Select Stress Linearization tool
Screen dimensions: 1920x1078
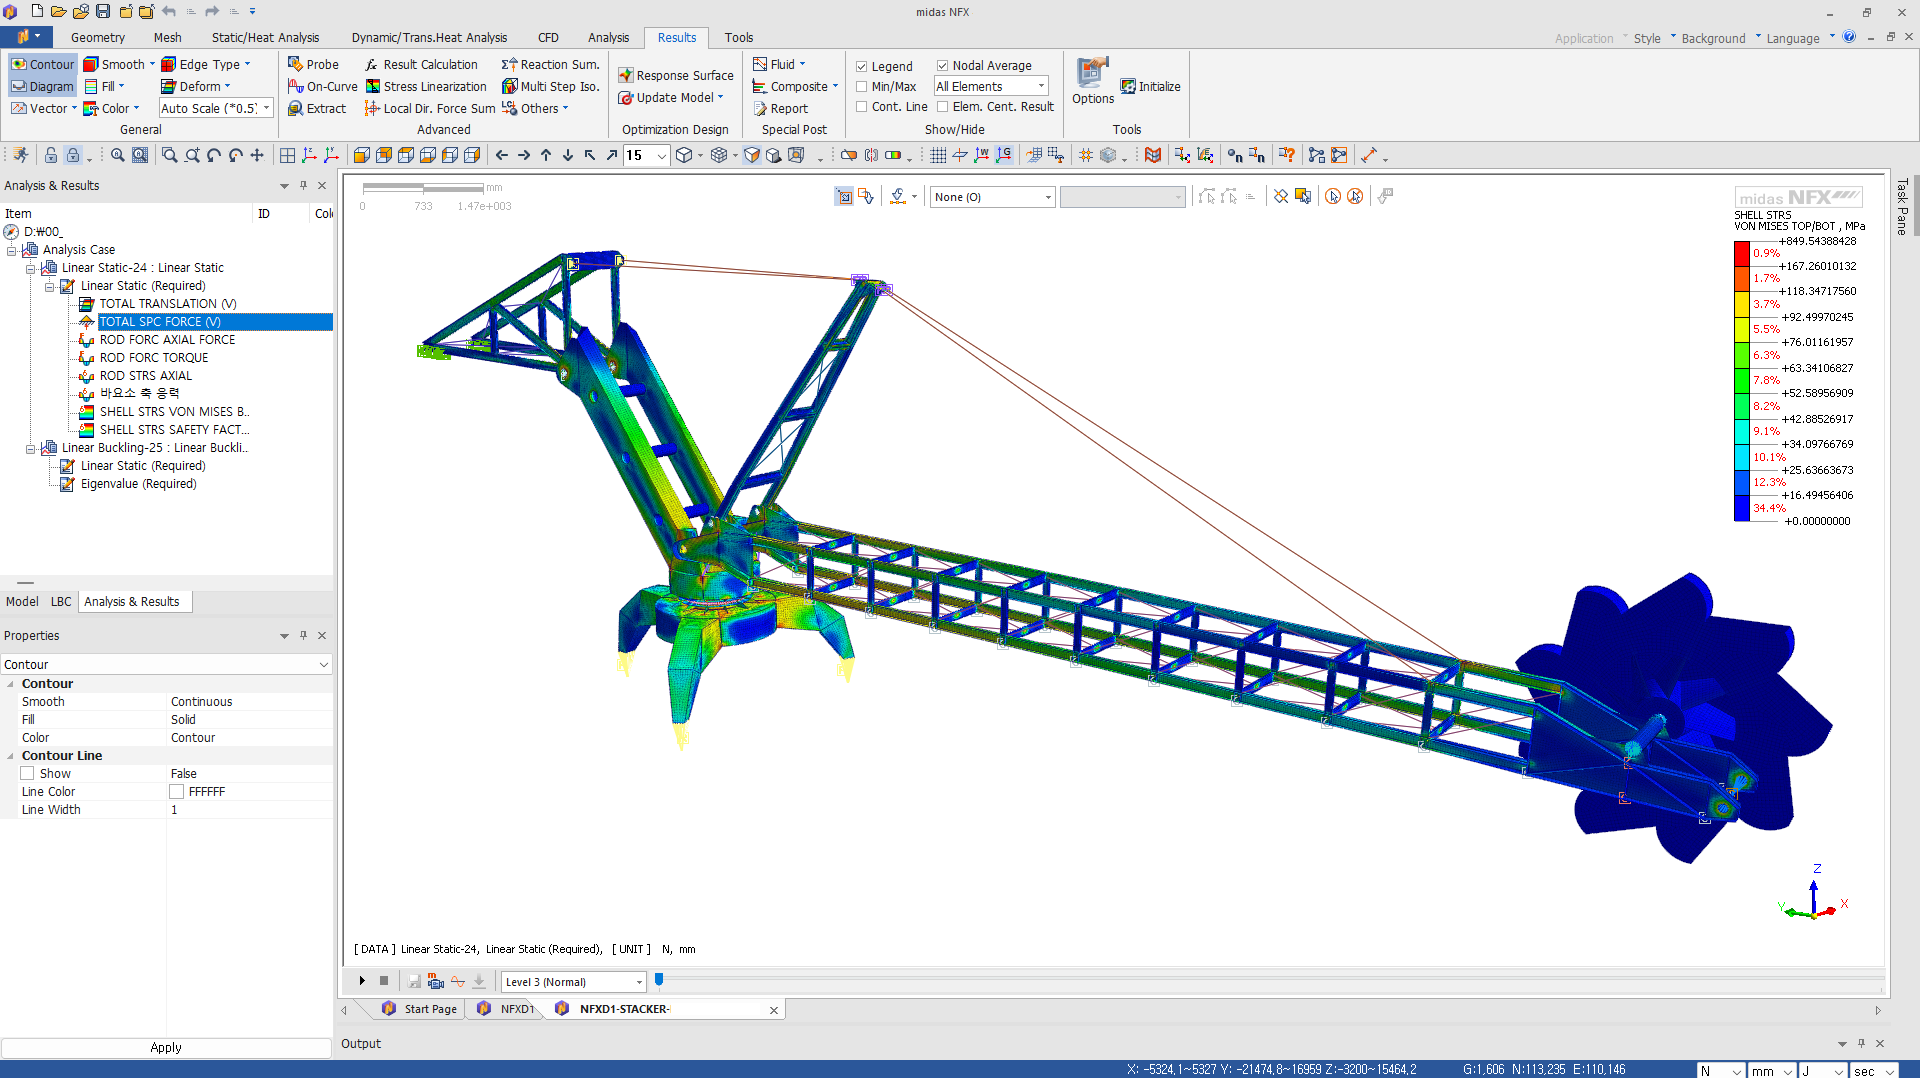[373, 87]
